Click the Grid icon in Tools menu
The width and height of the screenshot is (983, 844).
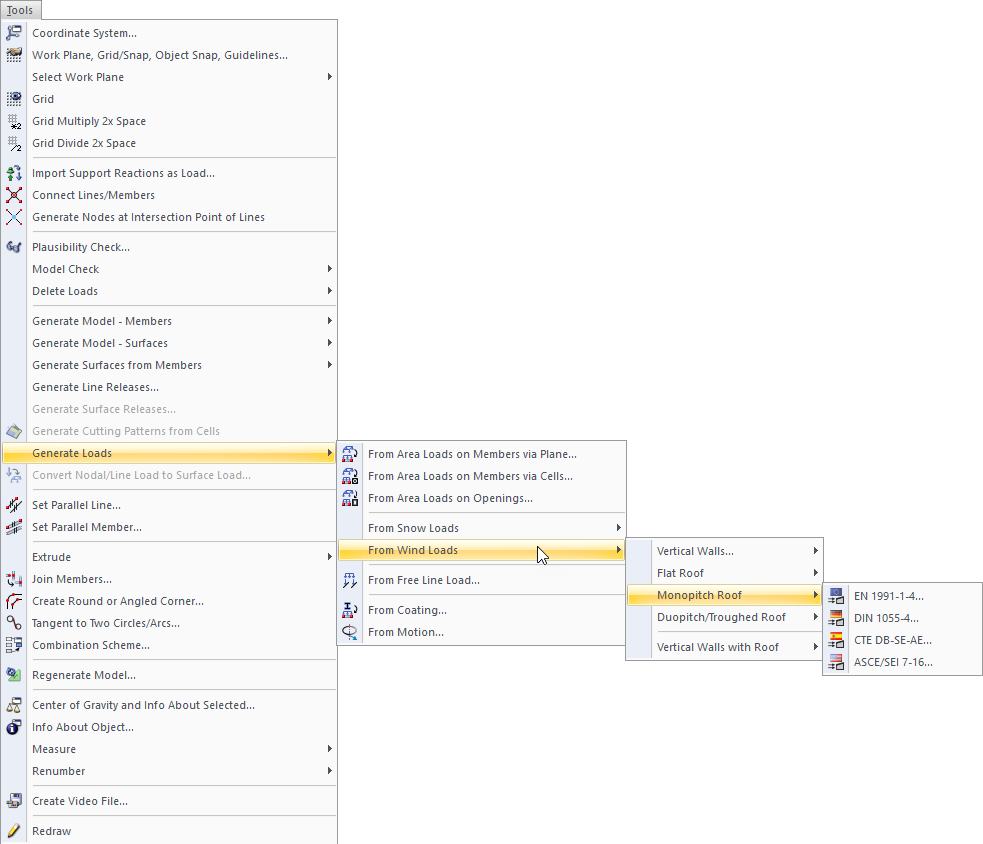14,99
